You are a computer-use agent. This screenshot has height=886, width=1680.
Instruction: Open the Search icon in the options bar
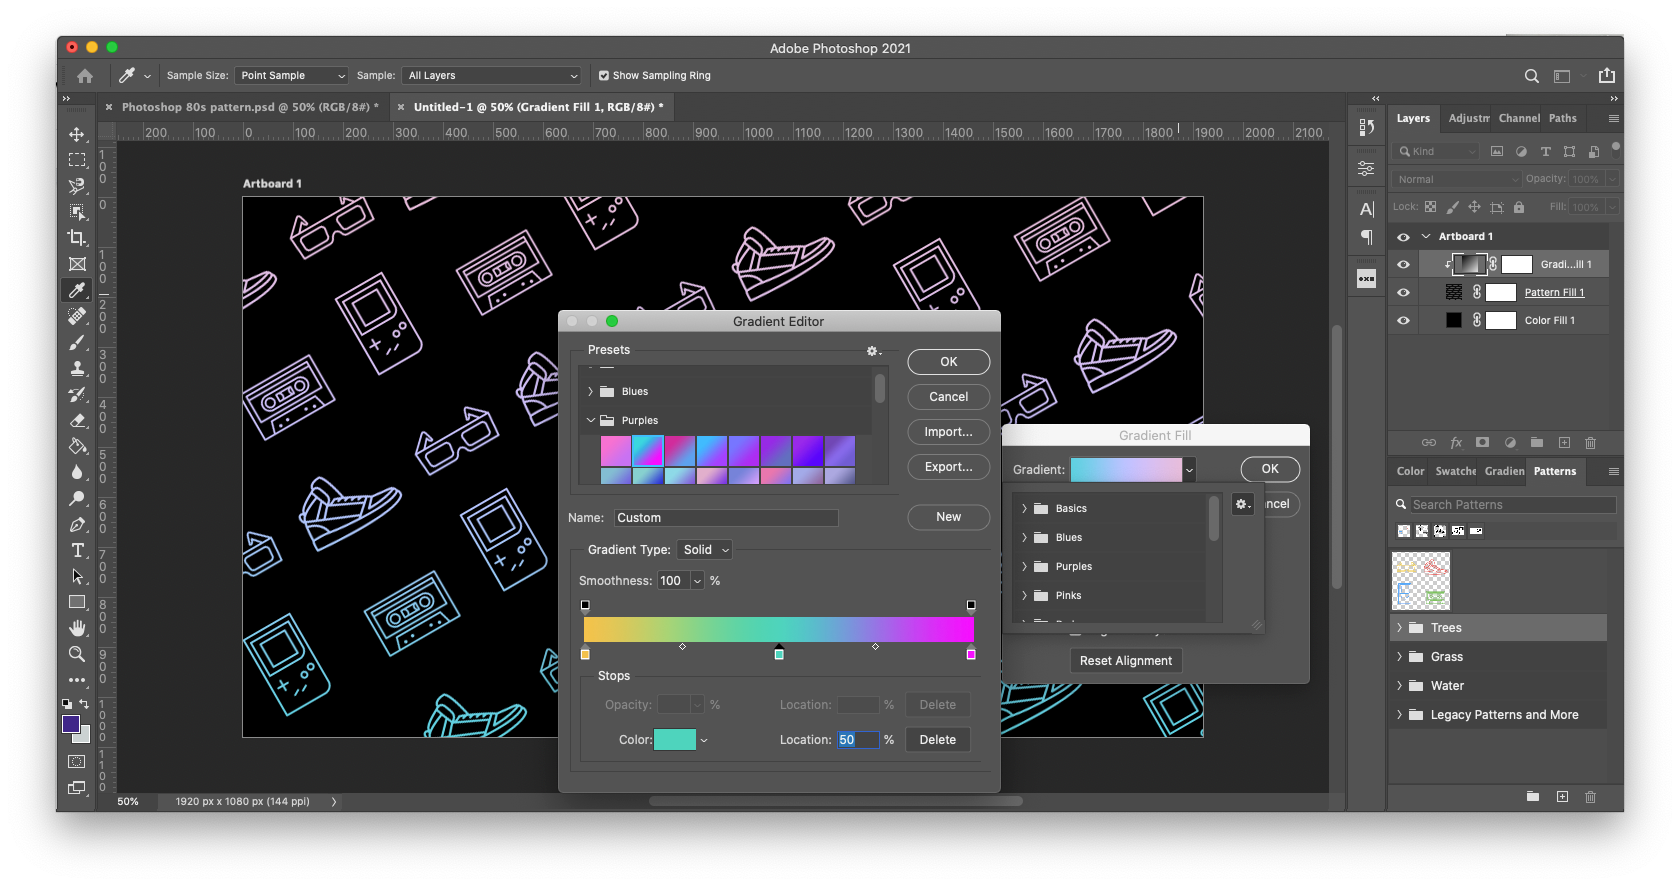(x=1531, y=76)
